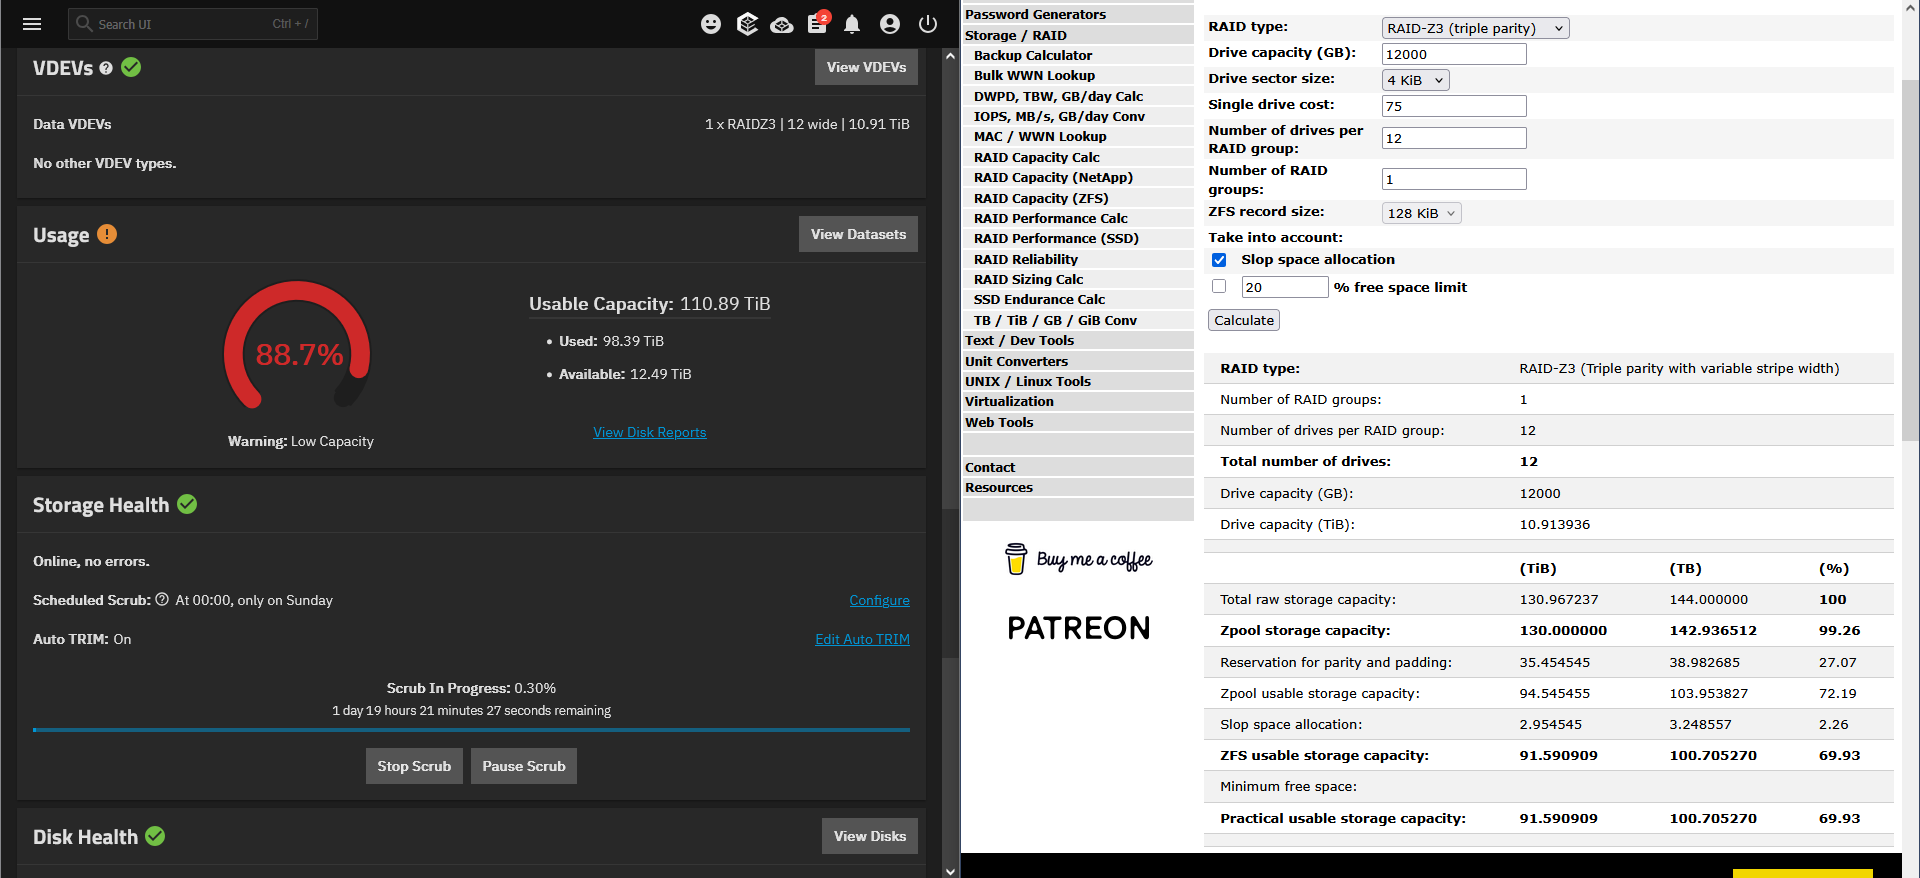Click the Patreon logo
The image size is (1920, 878).
[x=1078, y=628]
